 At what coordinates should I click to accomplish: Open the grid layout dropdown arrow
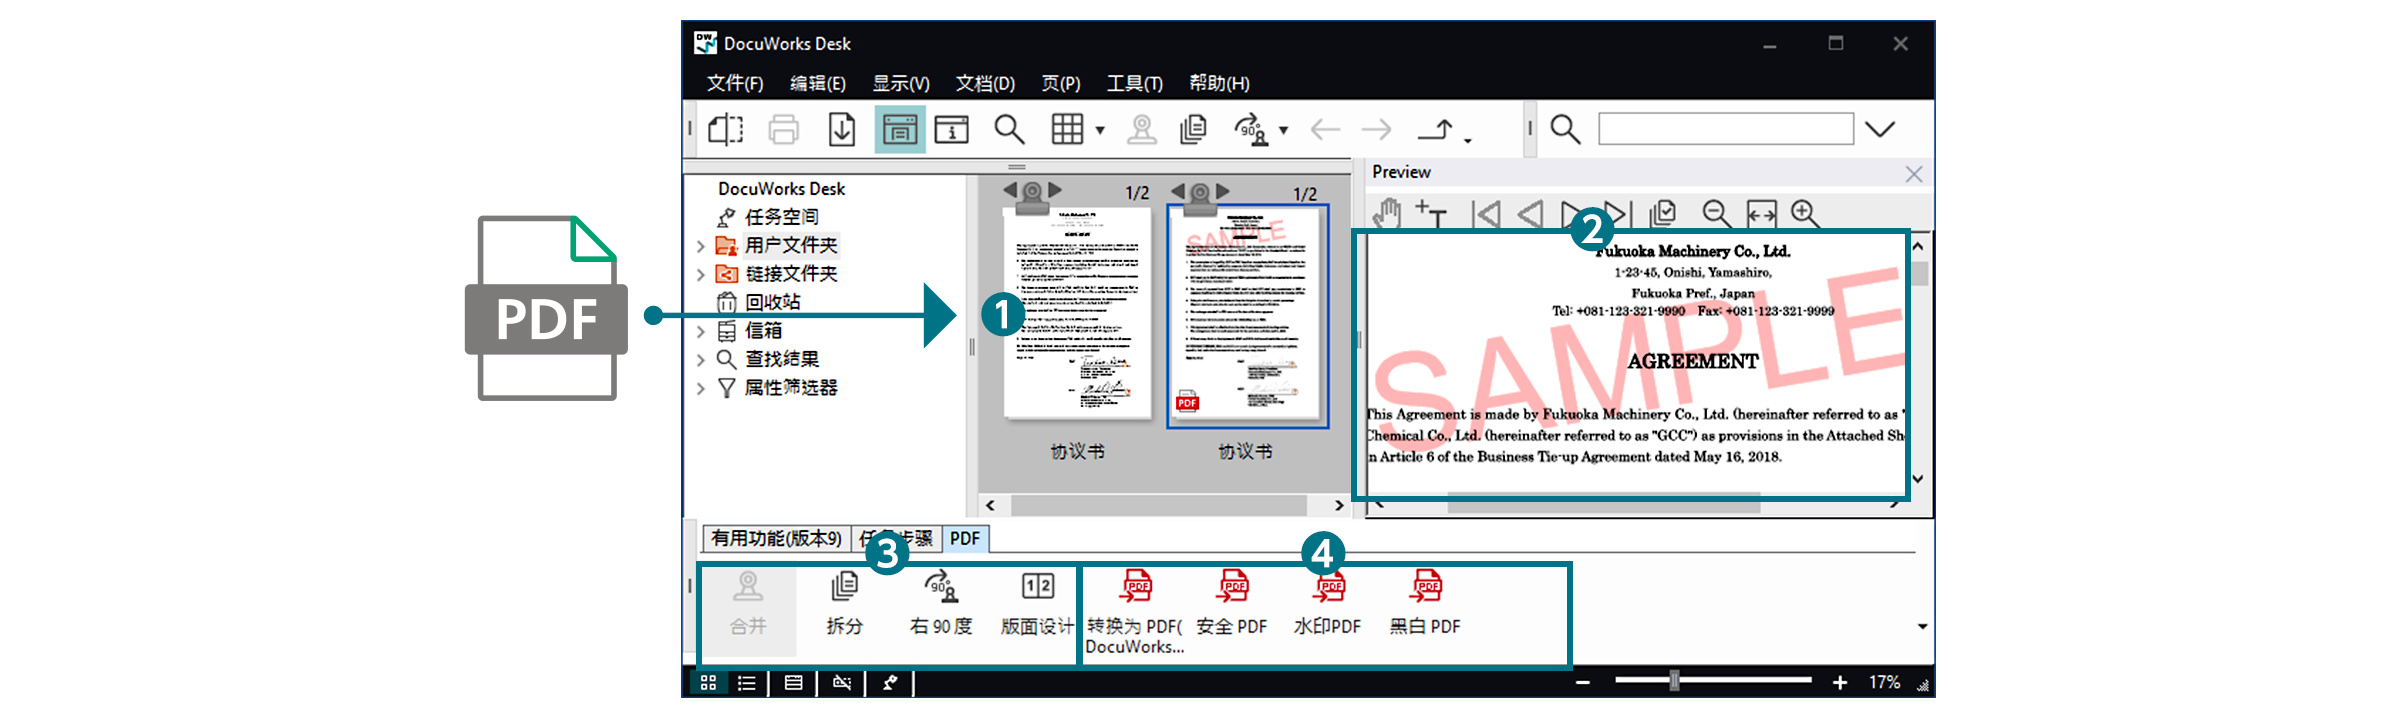tap(1100, 130)
